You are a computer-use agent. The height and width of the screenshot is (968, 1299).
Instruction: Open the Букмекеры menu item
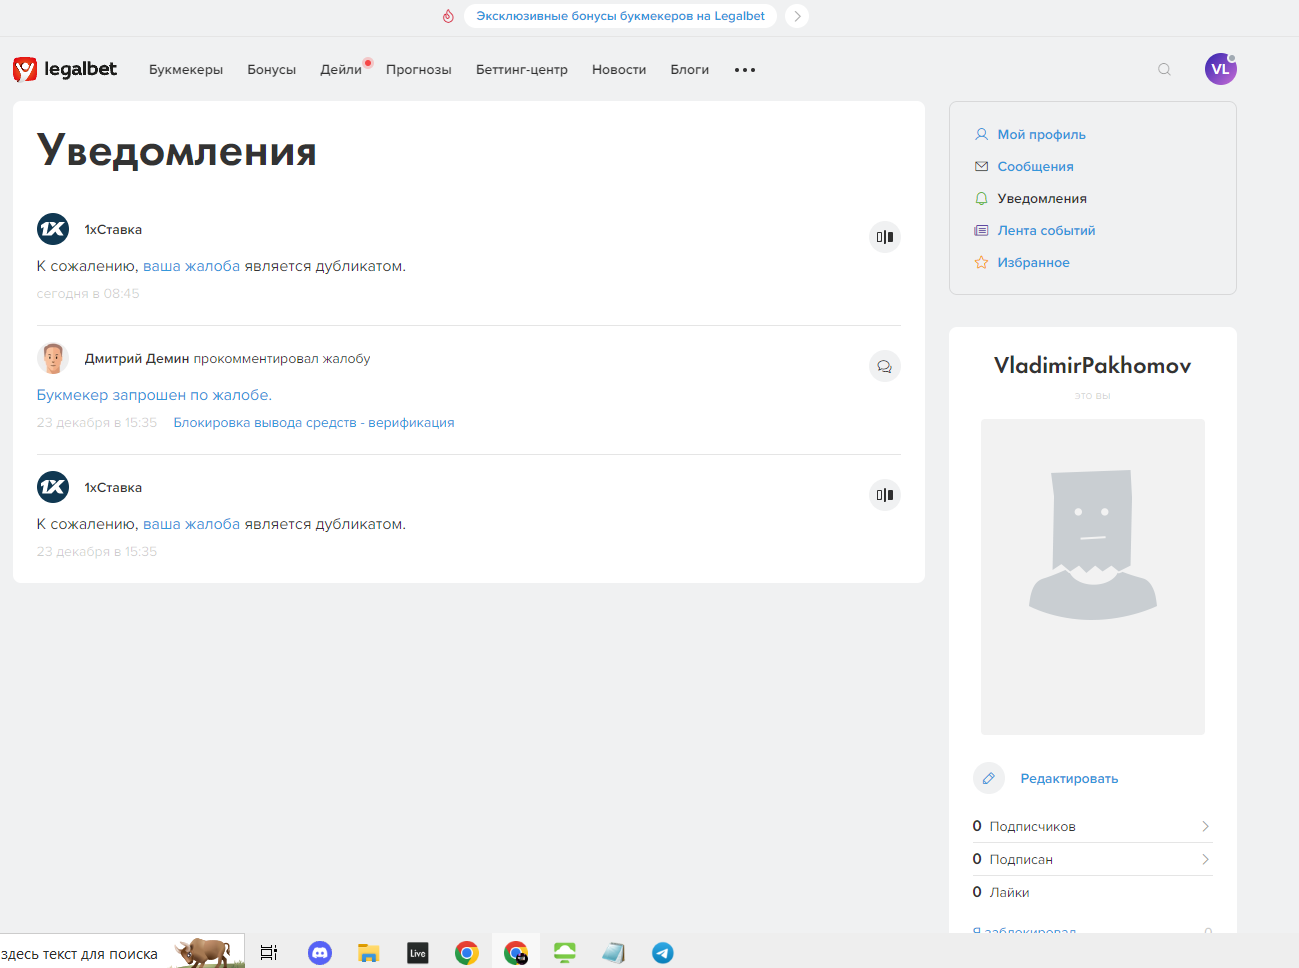186,70
